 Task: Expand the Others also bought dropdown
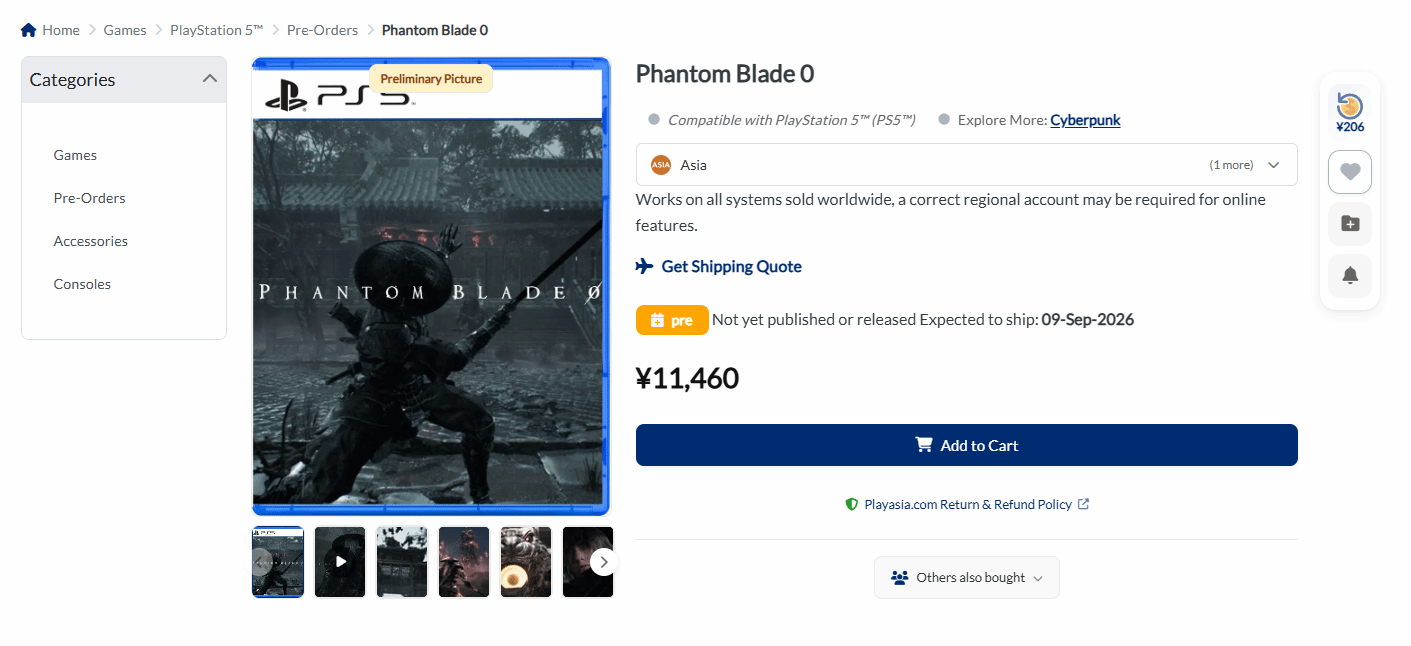tap(967, 578)
